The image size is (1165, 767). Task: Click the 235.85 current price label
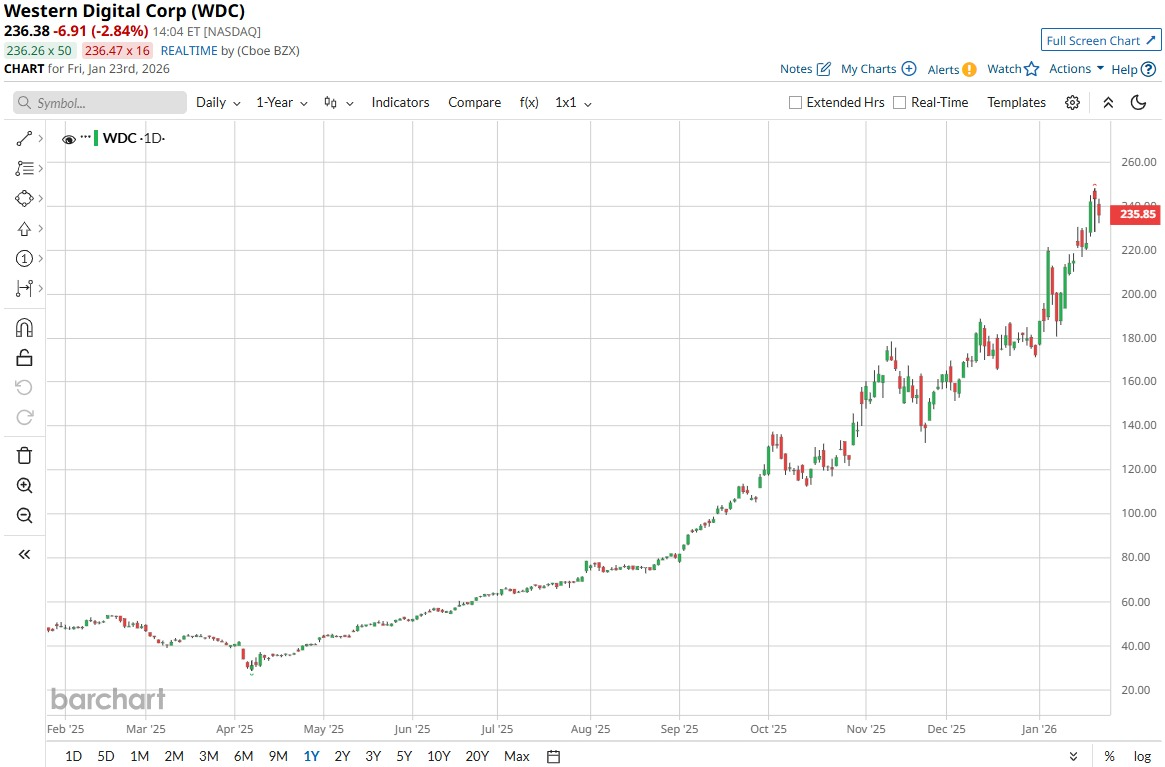[x=1135, y=214]
